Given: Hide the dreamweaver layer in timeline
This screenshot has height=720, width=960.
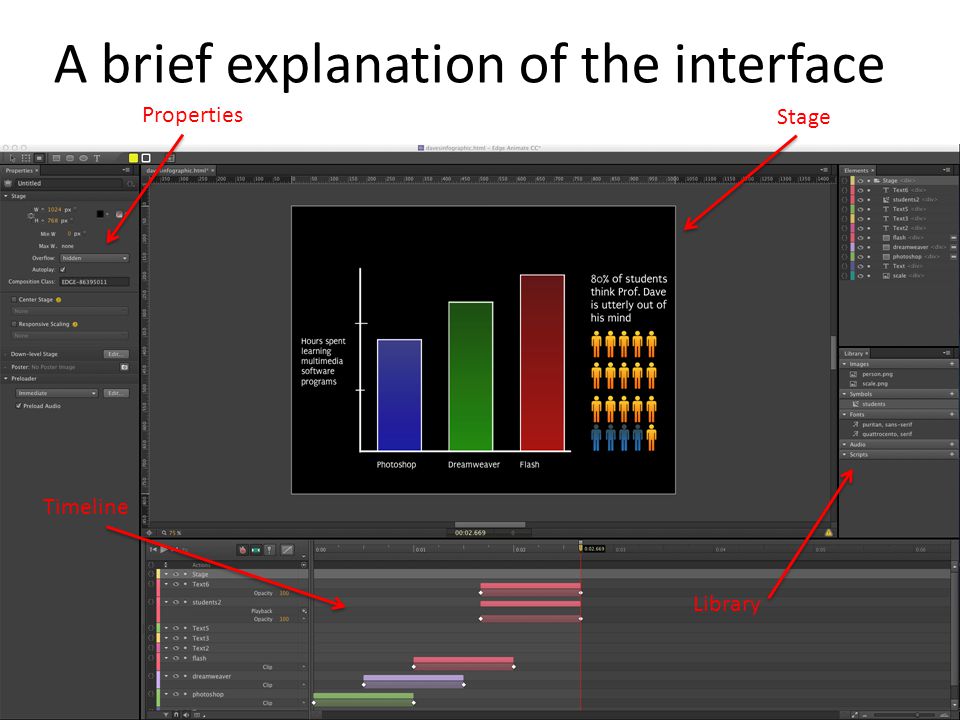Looking at the screenshot, I should click(x=176, y=677).
